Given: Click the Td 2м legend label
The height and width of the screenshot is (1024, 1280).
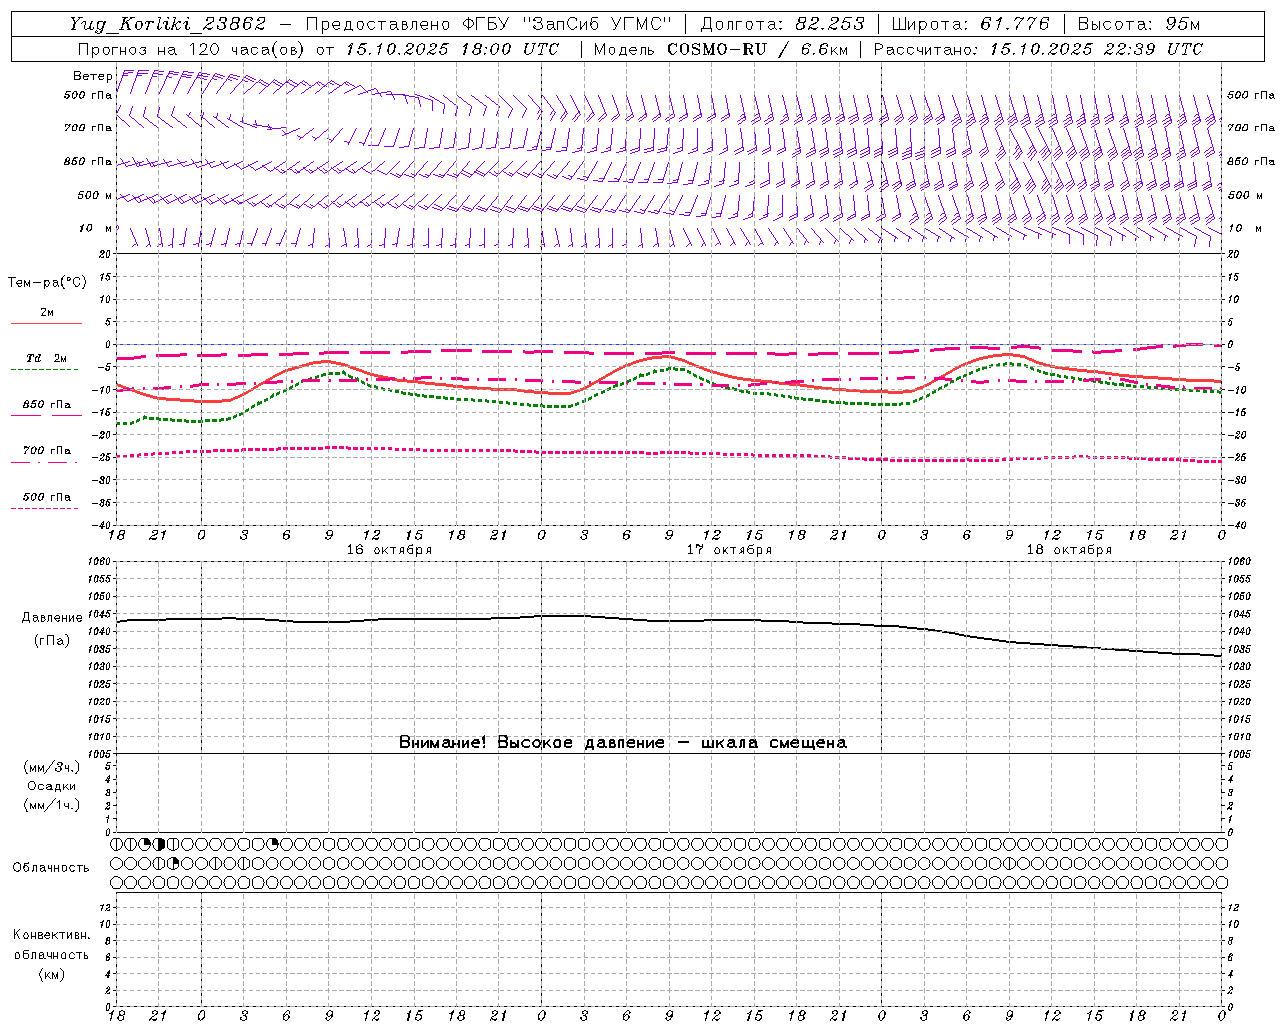Looking at the screenshot, I should click(x=46, y=358).
